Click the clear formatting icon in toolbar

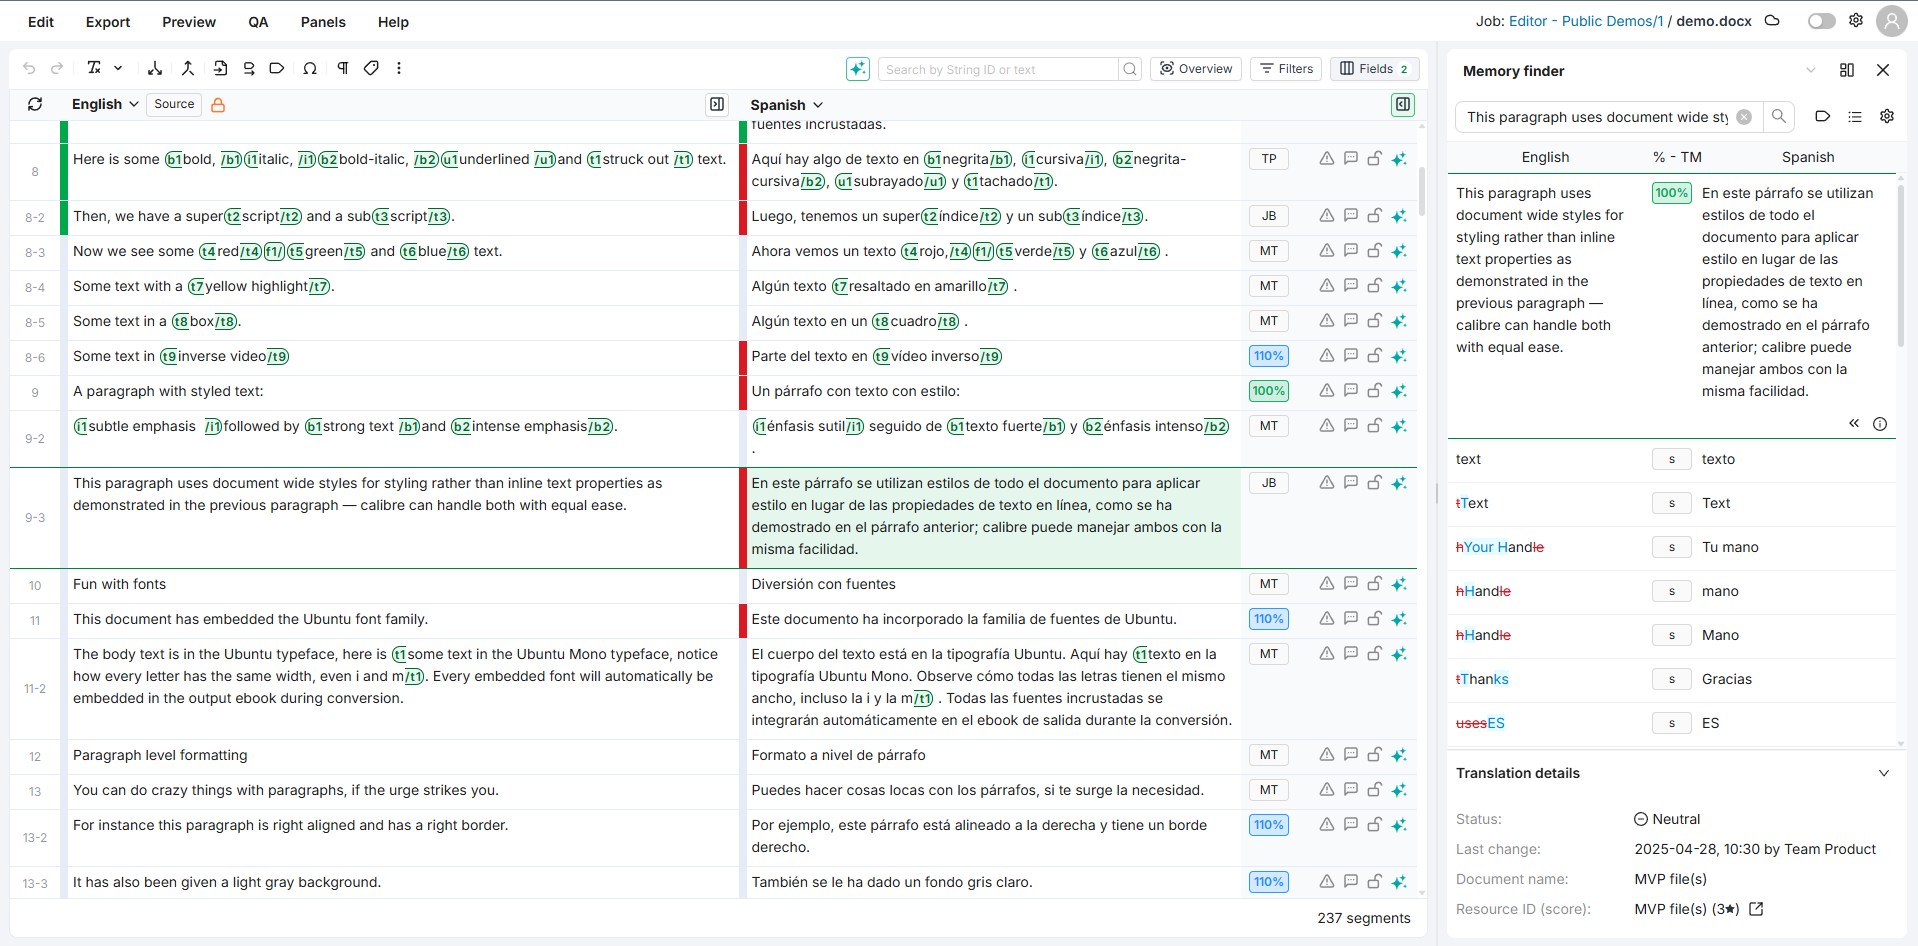pyautogui.click(x=94, y=68)
